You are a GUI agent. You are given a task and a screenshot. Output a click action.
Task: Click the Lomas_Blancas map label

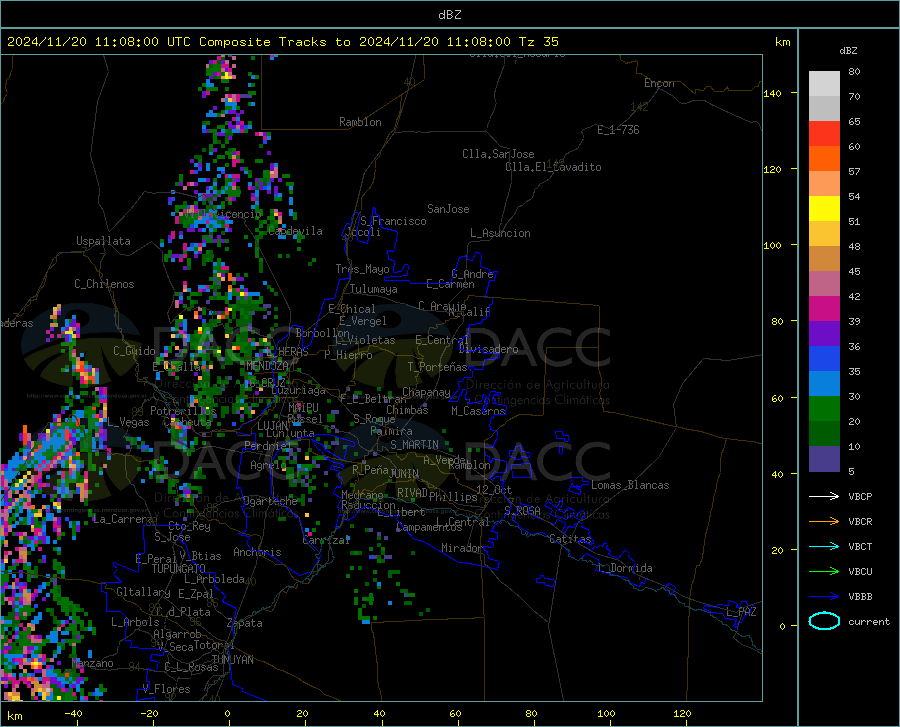pyautogui.click(x=630, y=485)
